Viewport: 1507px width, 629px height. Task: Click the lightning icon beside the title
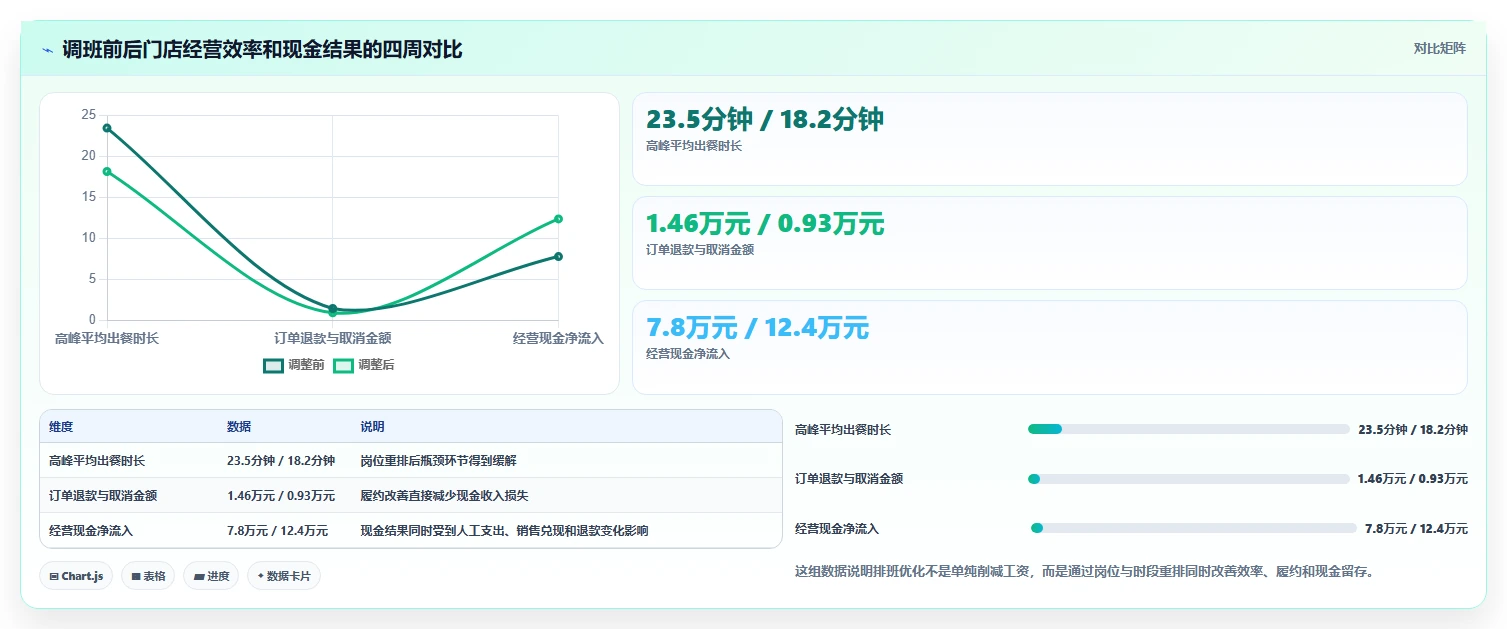point(47,49)
